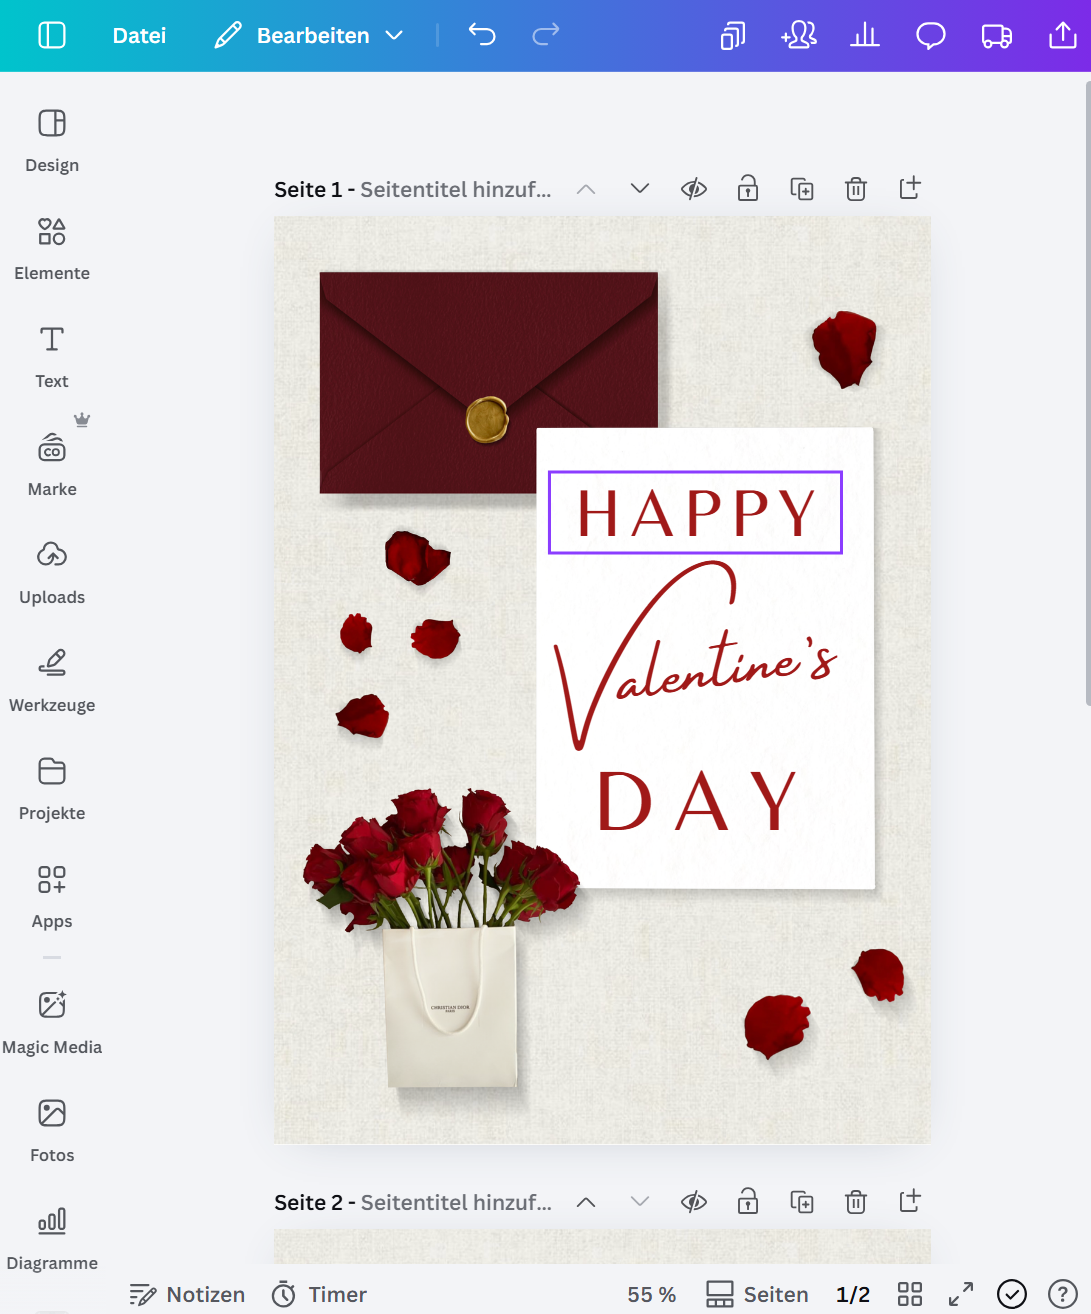Move Seite 1 down with chevron
1091x1314 pixels.
[x=640, y=188]
